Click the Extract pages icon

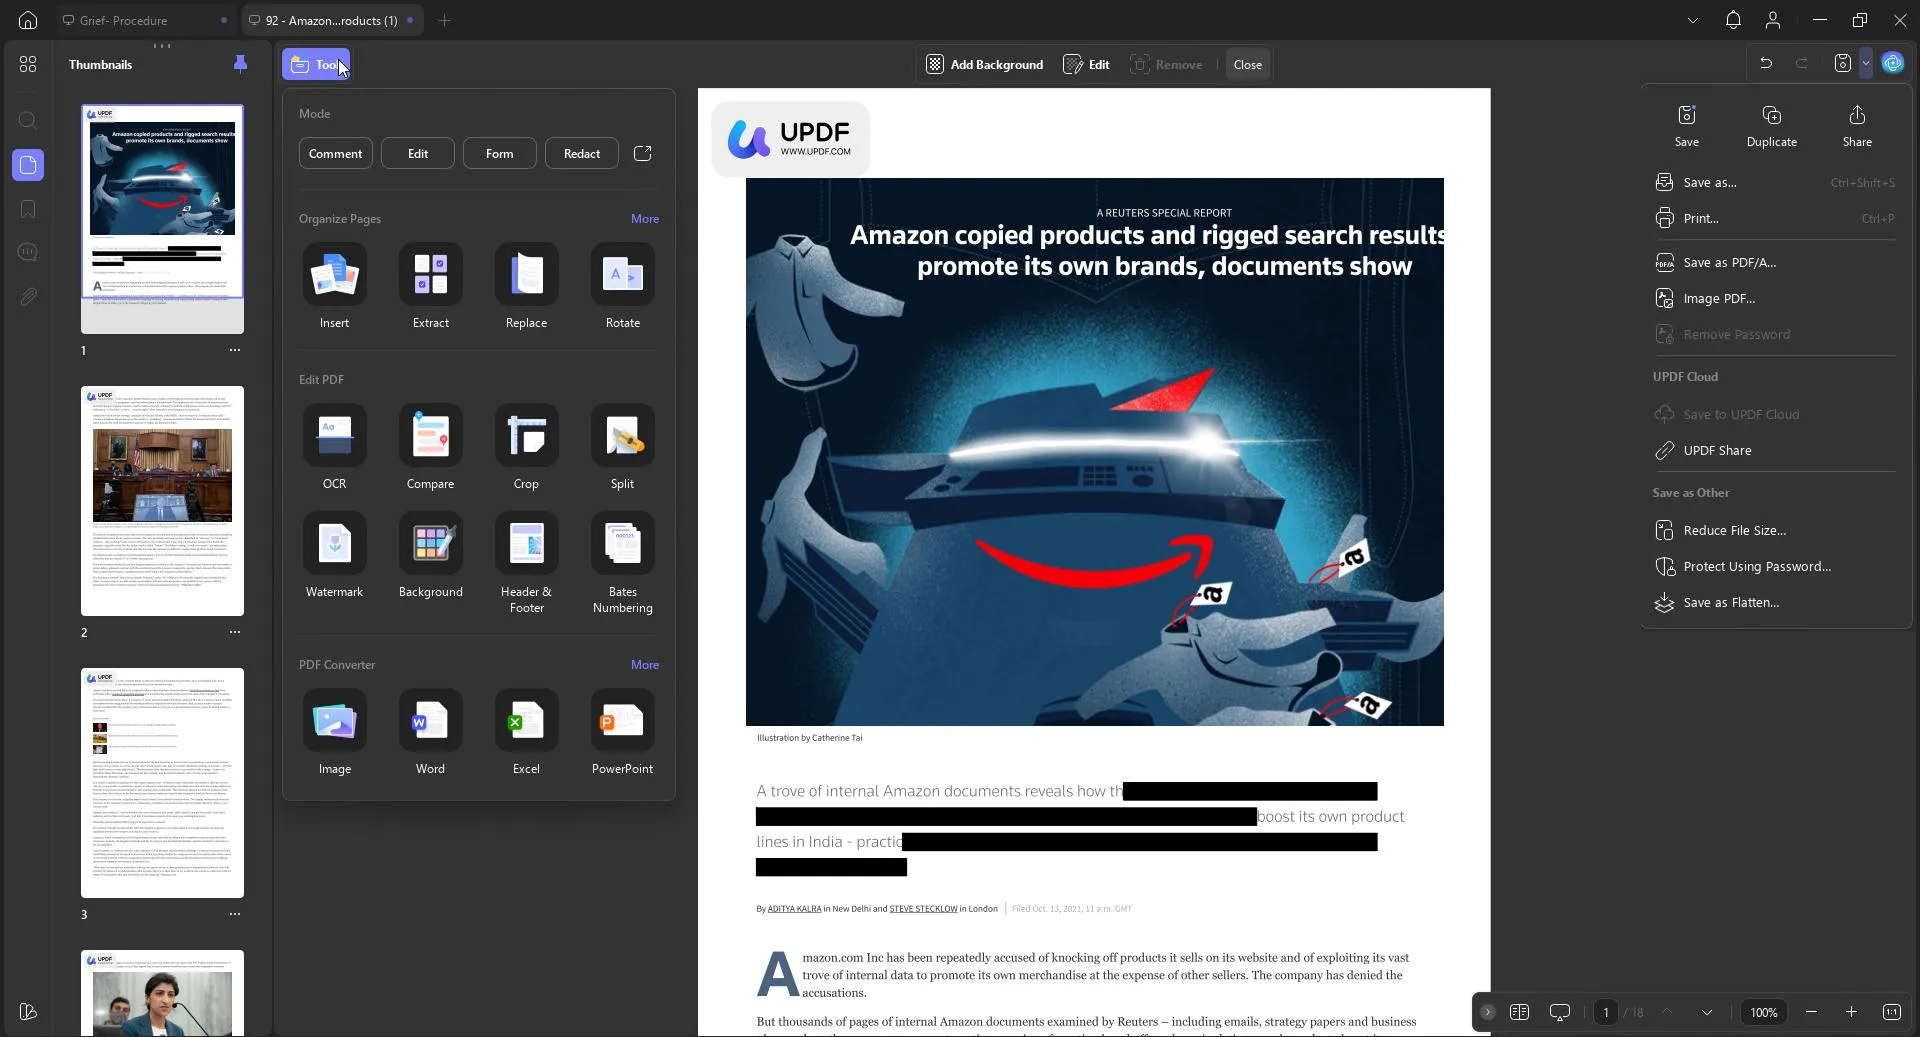[430, 275]
